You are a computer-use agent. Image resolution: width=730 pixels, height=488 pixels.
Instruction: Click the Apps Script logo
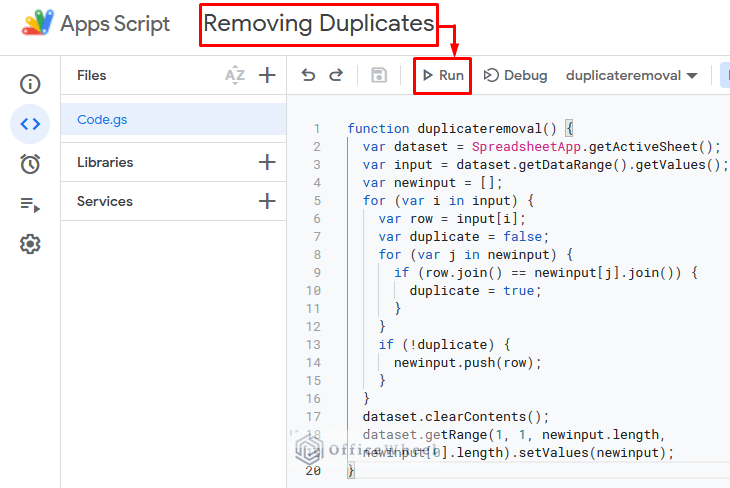pos(40,24)
